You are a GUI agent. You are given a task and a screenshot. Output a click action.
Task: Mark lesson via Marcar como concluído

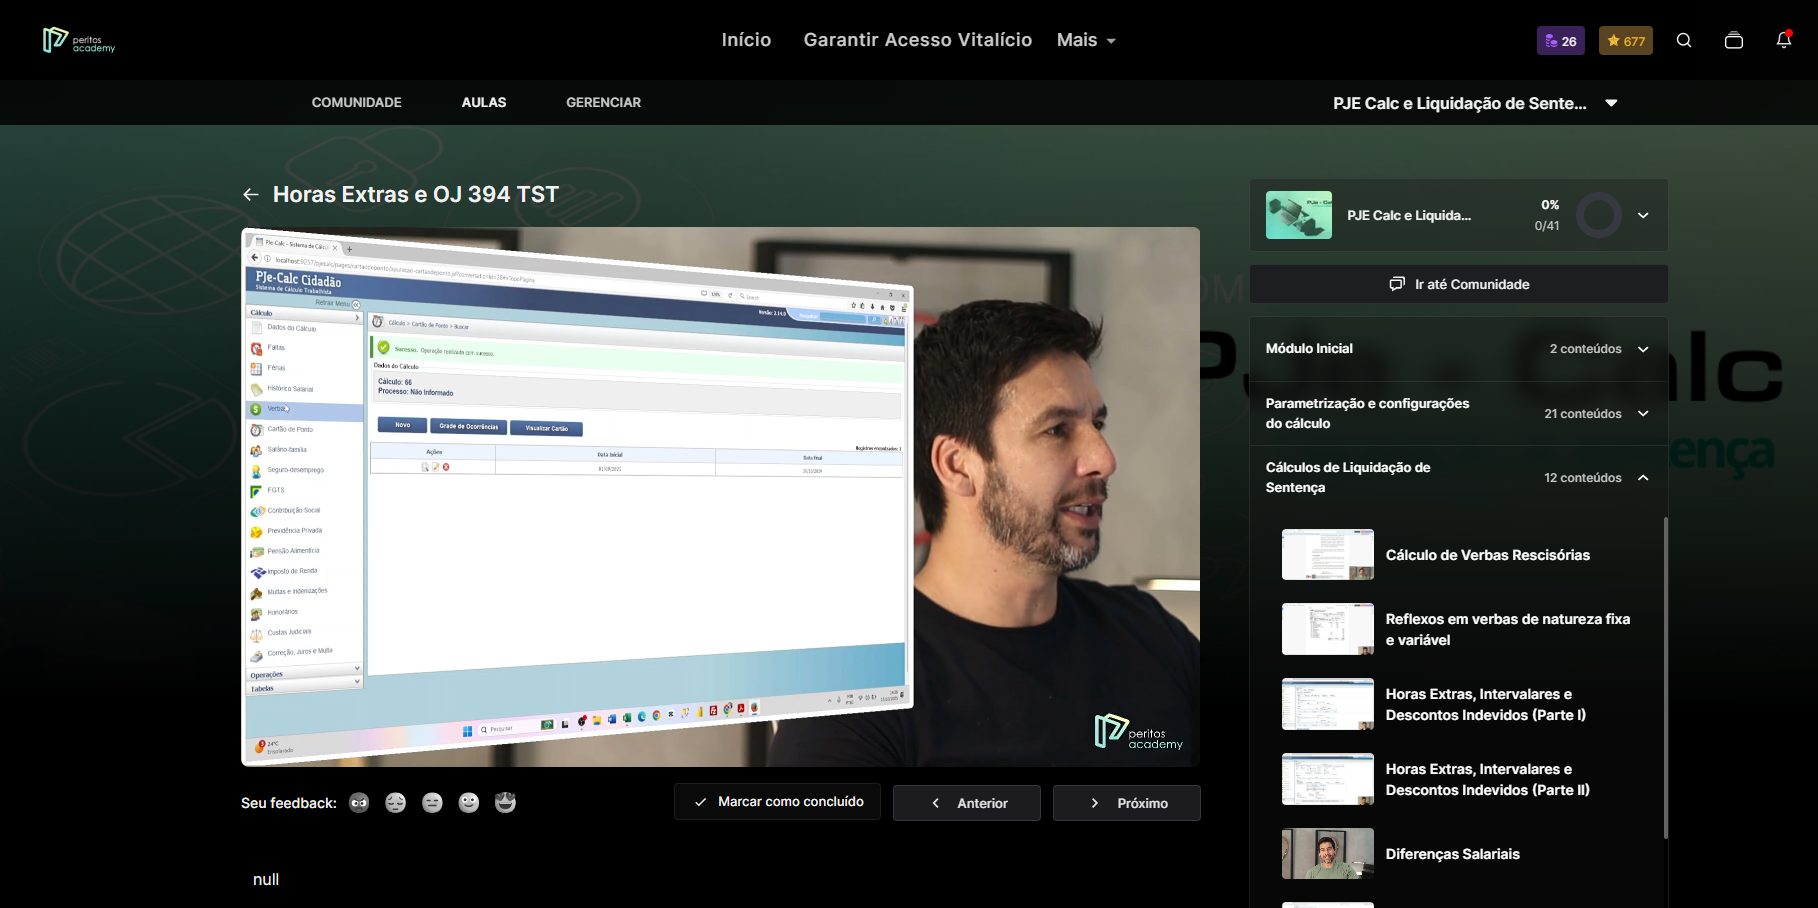coord(777,802)
